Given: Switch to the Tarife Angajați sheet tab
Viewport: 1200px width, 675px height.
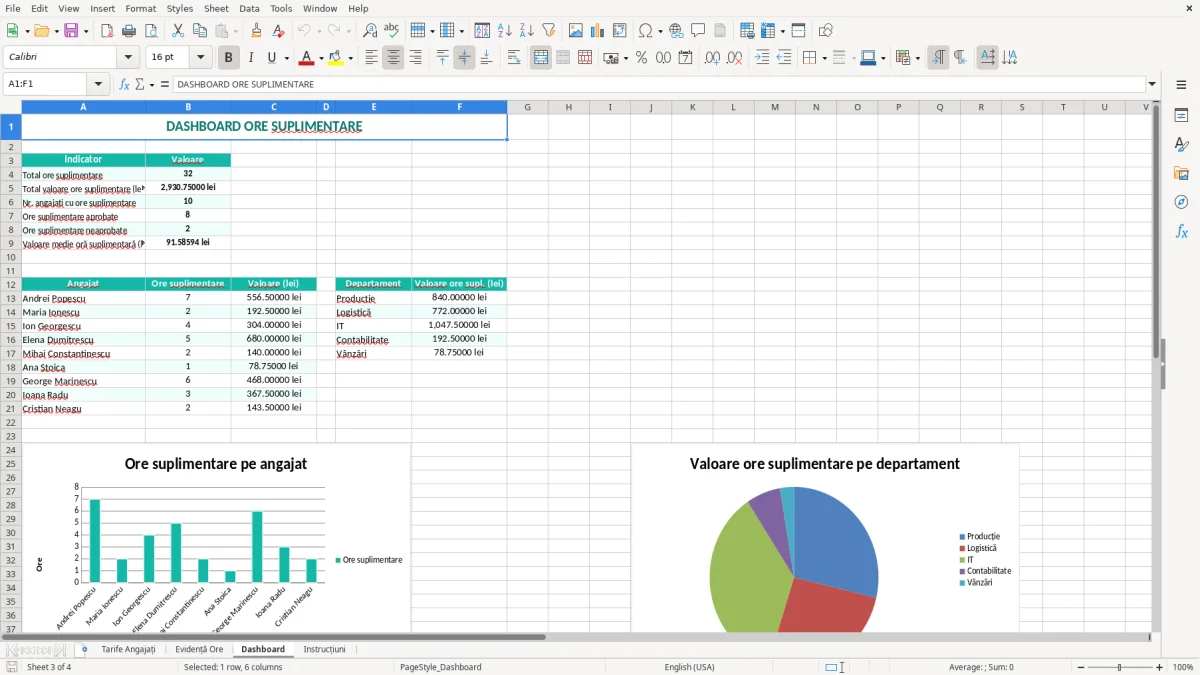Looking at the screenshot, I should point(128,649).
